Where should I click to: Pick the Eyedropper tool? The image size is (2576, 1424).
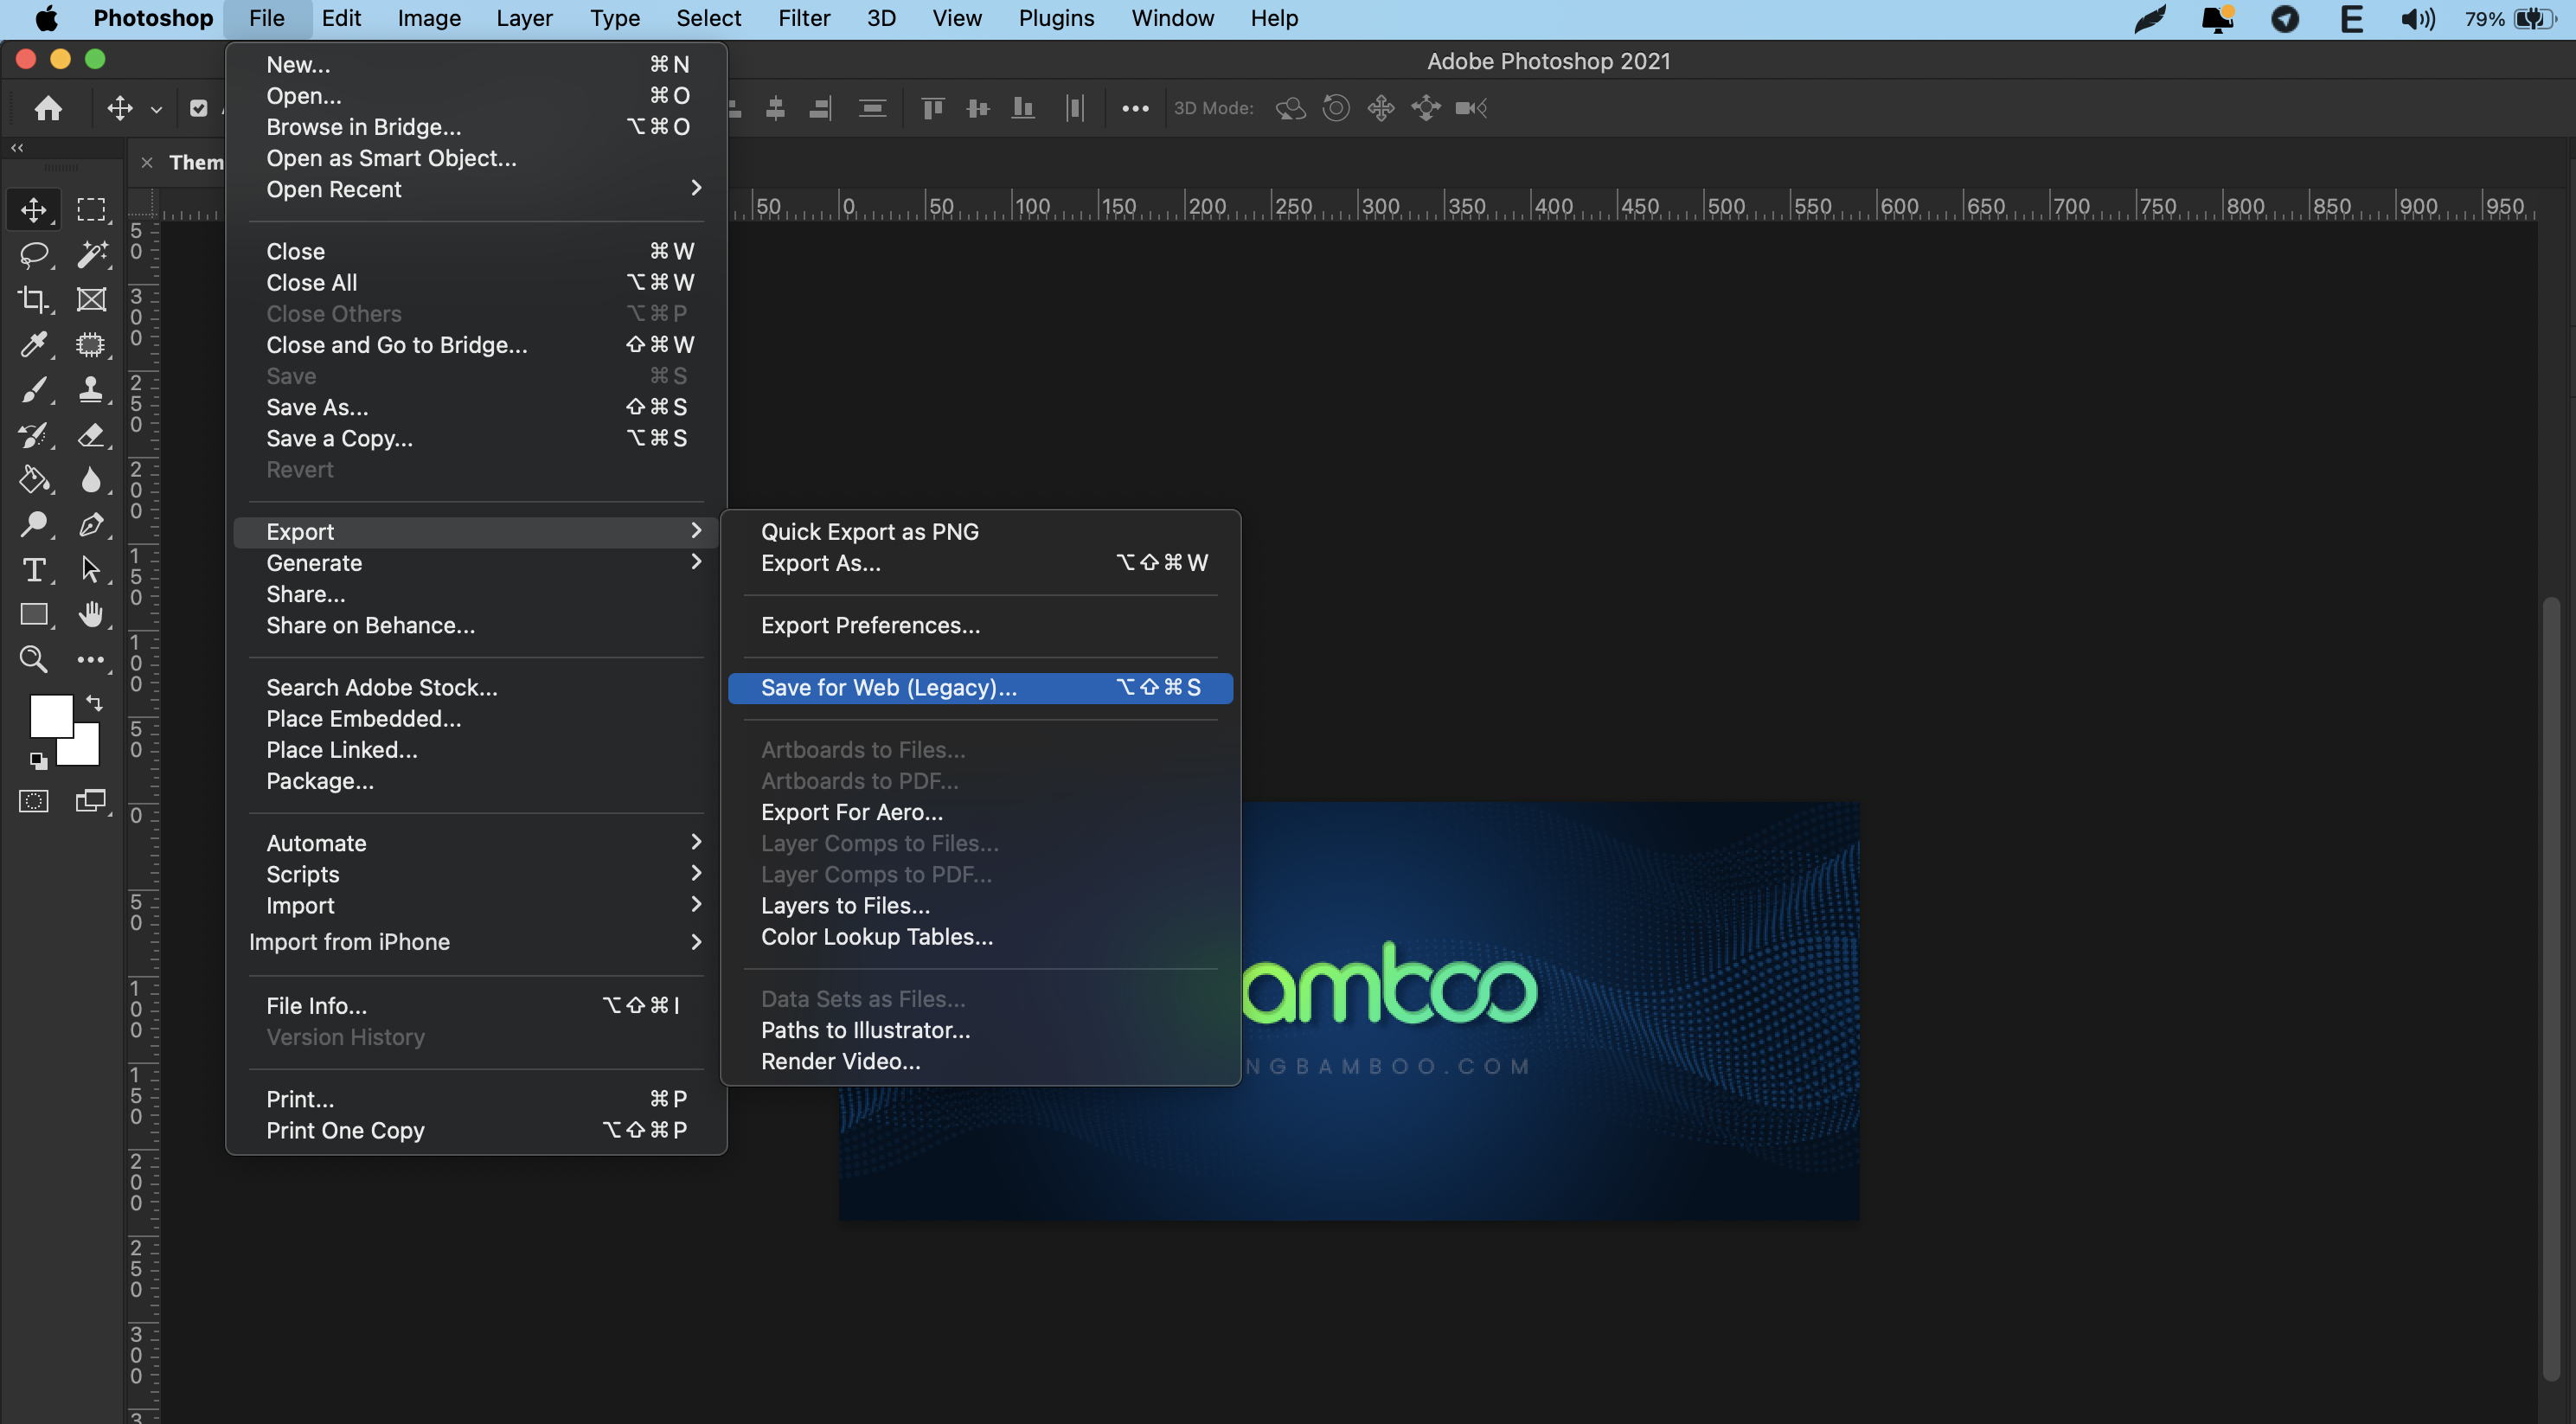click(x=34, y=344)
